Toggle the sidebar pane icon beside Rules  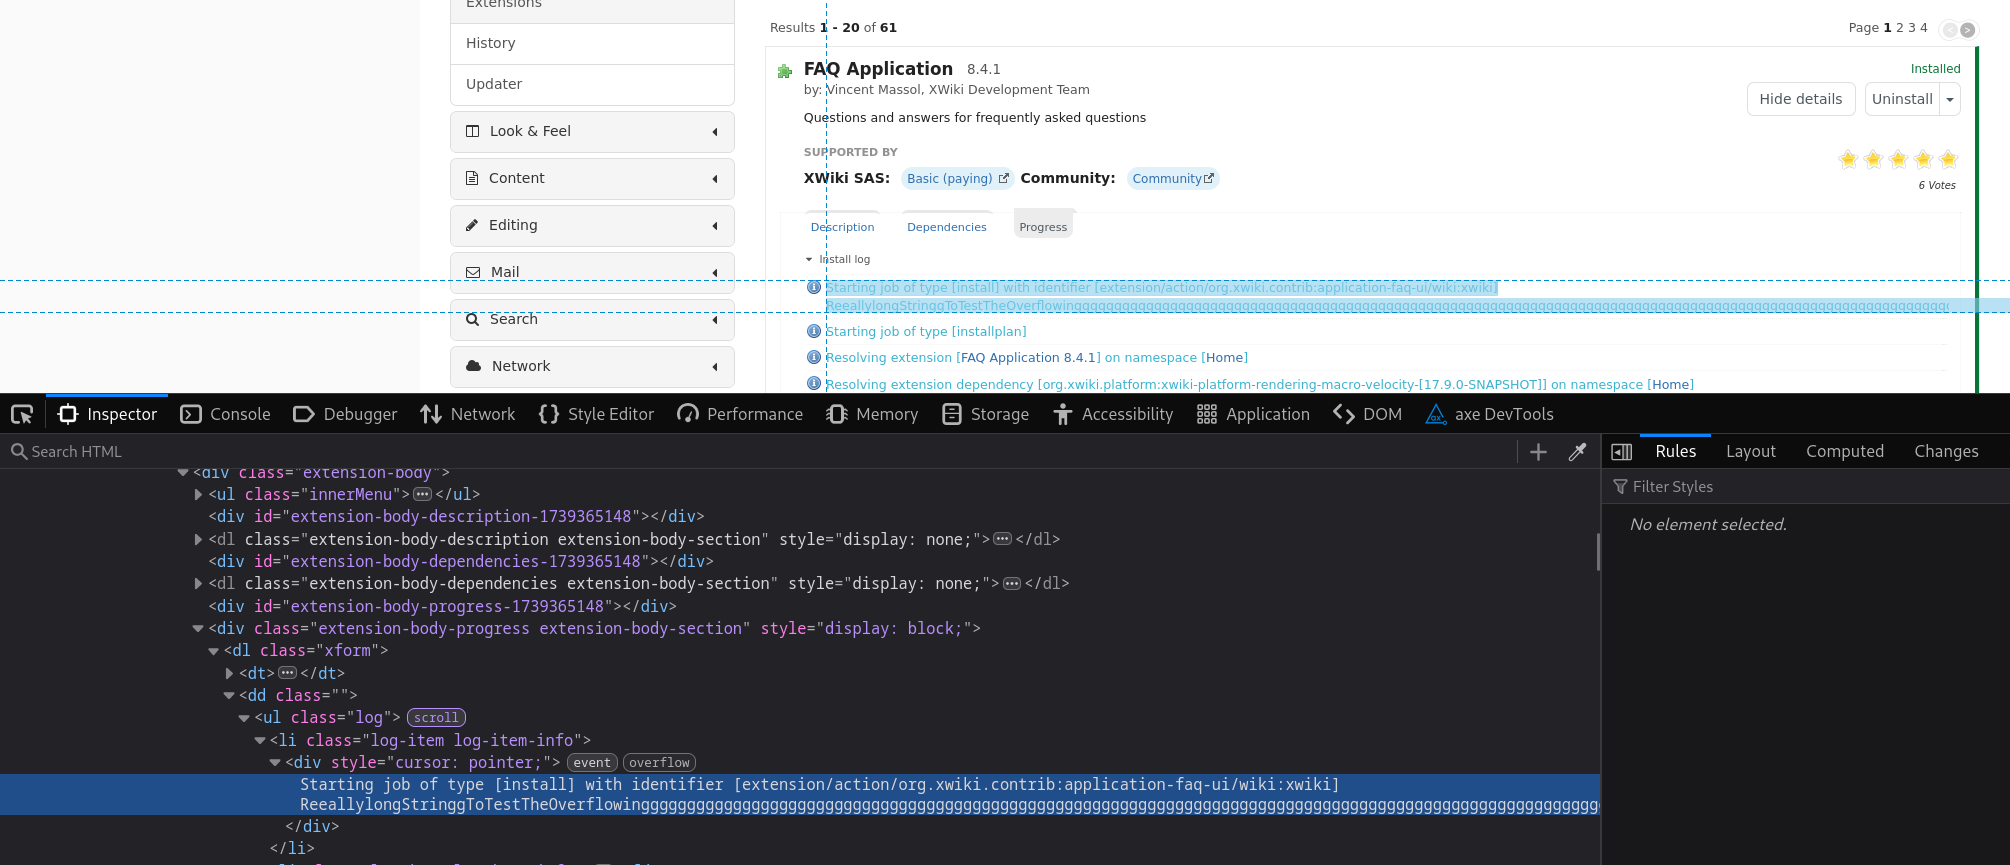[x=1622, y=452]
